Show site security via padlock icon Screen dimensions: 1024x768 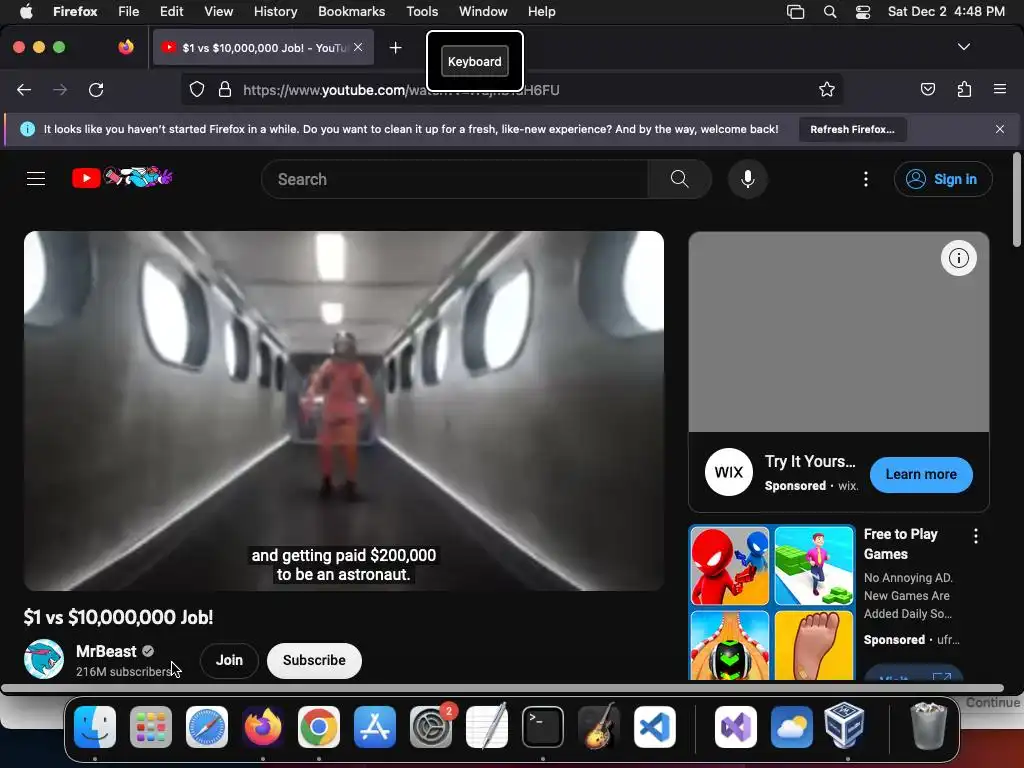[225, 89]
